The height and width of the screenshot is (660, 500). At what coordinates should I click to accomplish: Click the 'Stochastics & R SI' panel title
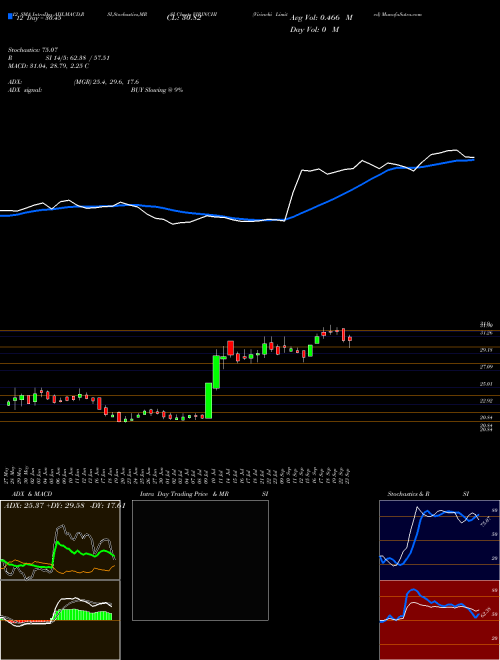[x=428, y=494]
